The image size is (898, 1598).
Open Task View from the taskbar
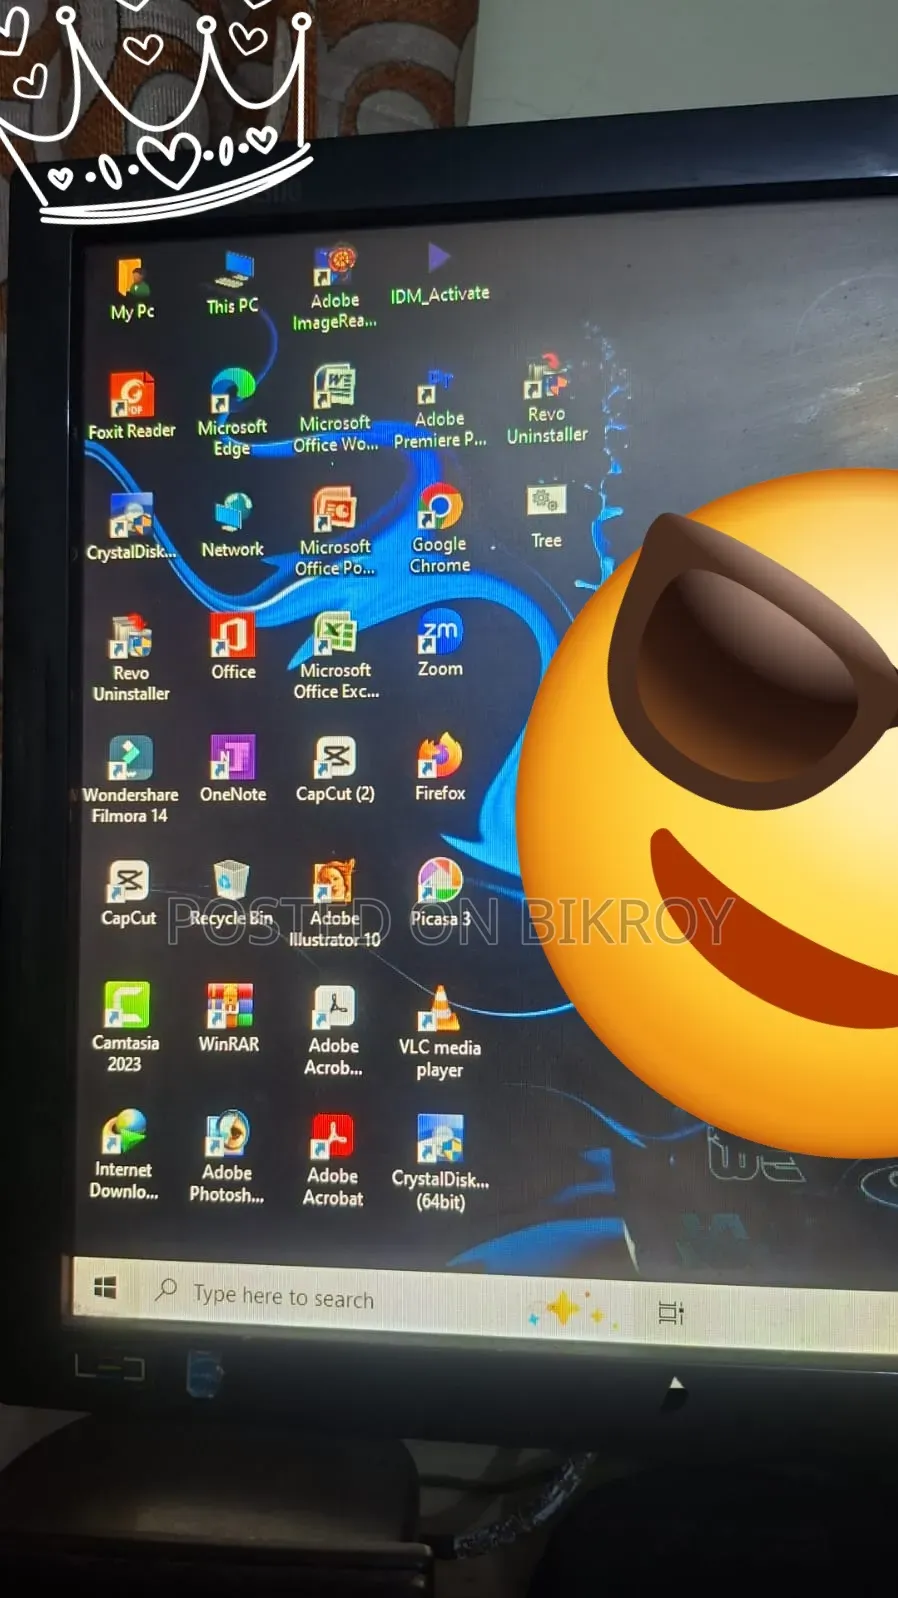click(671, 1312)
